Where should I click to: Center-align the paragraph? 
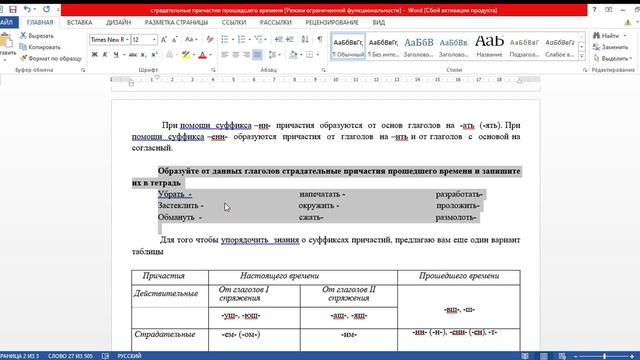pos(236,55)
